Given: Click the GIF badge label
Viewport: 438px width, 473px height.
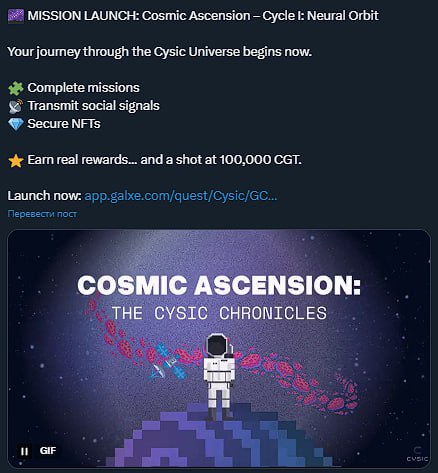Looking at the screenshot, I should pyautogui.click(x=48, y=451).
